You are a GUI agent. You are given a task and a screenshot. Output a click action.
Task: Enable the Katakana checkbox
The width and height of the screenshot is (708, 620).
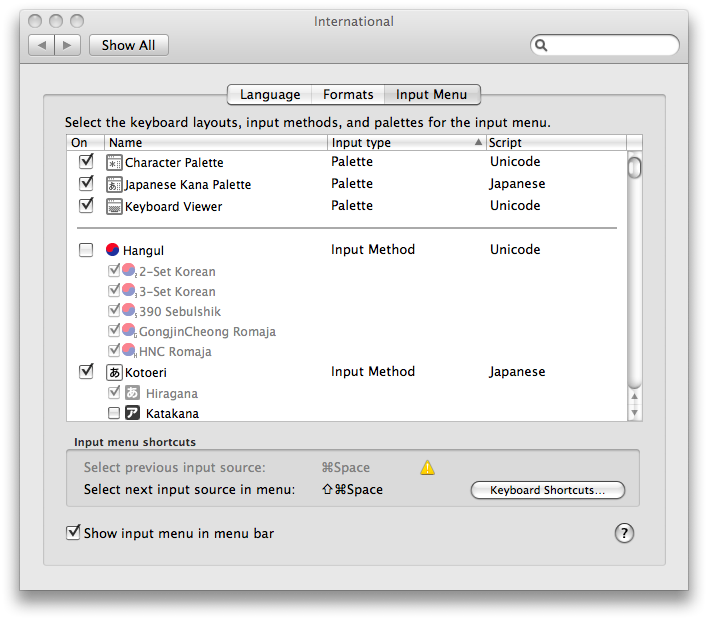[114, 413]
